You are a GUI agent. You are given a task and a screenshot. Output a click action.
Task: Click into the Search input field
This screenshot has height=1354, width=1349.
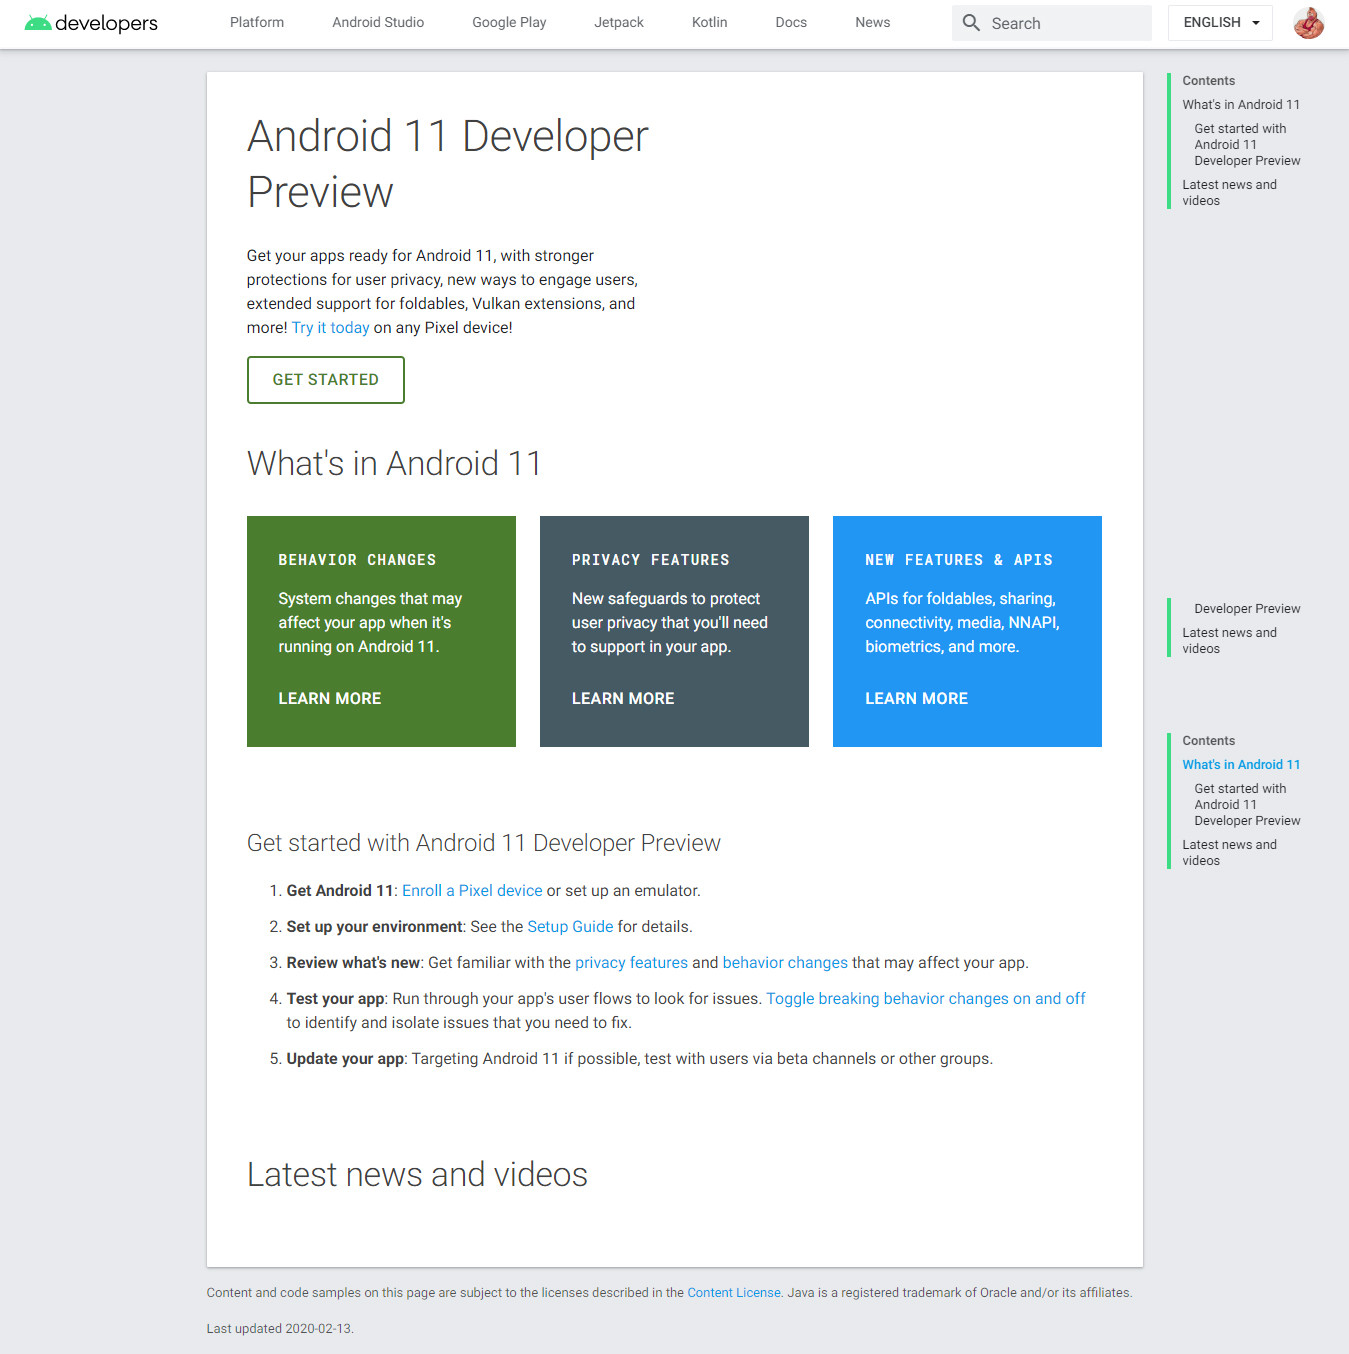tap(1052, 23)
